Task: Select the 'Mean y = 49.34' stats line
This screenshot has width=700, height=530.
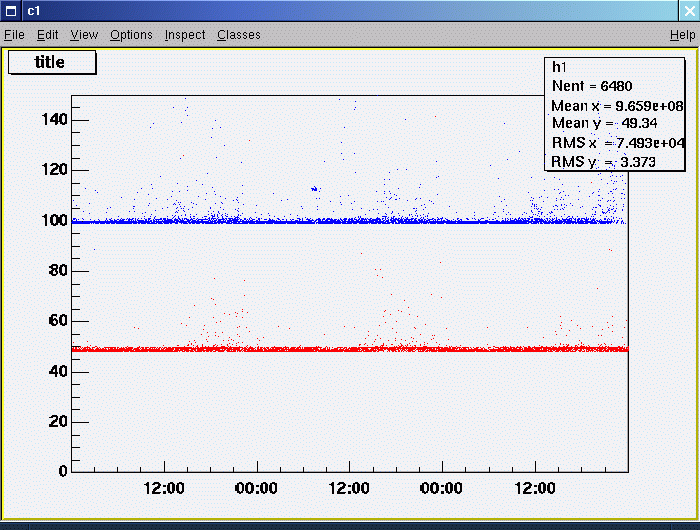Action: click(x=604, y=123)
